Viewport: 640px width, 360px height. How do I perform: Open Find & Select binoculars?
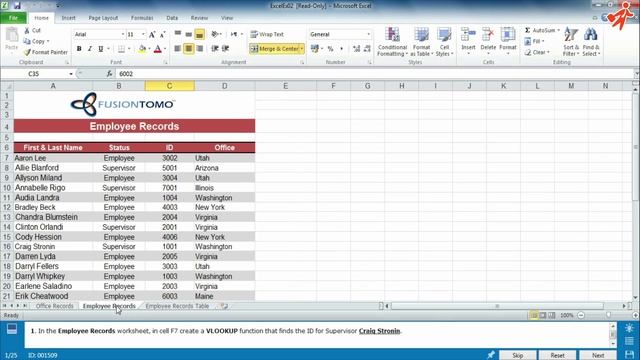coord(591,42)
